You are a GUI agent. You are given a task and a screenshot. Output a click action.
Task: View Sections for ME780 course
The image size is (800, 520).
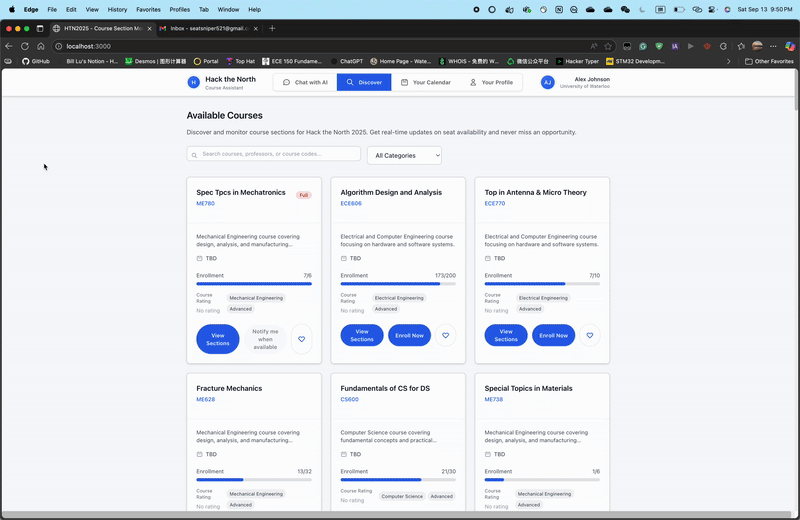tap(218, 339)
